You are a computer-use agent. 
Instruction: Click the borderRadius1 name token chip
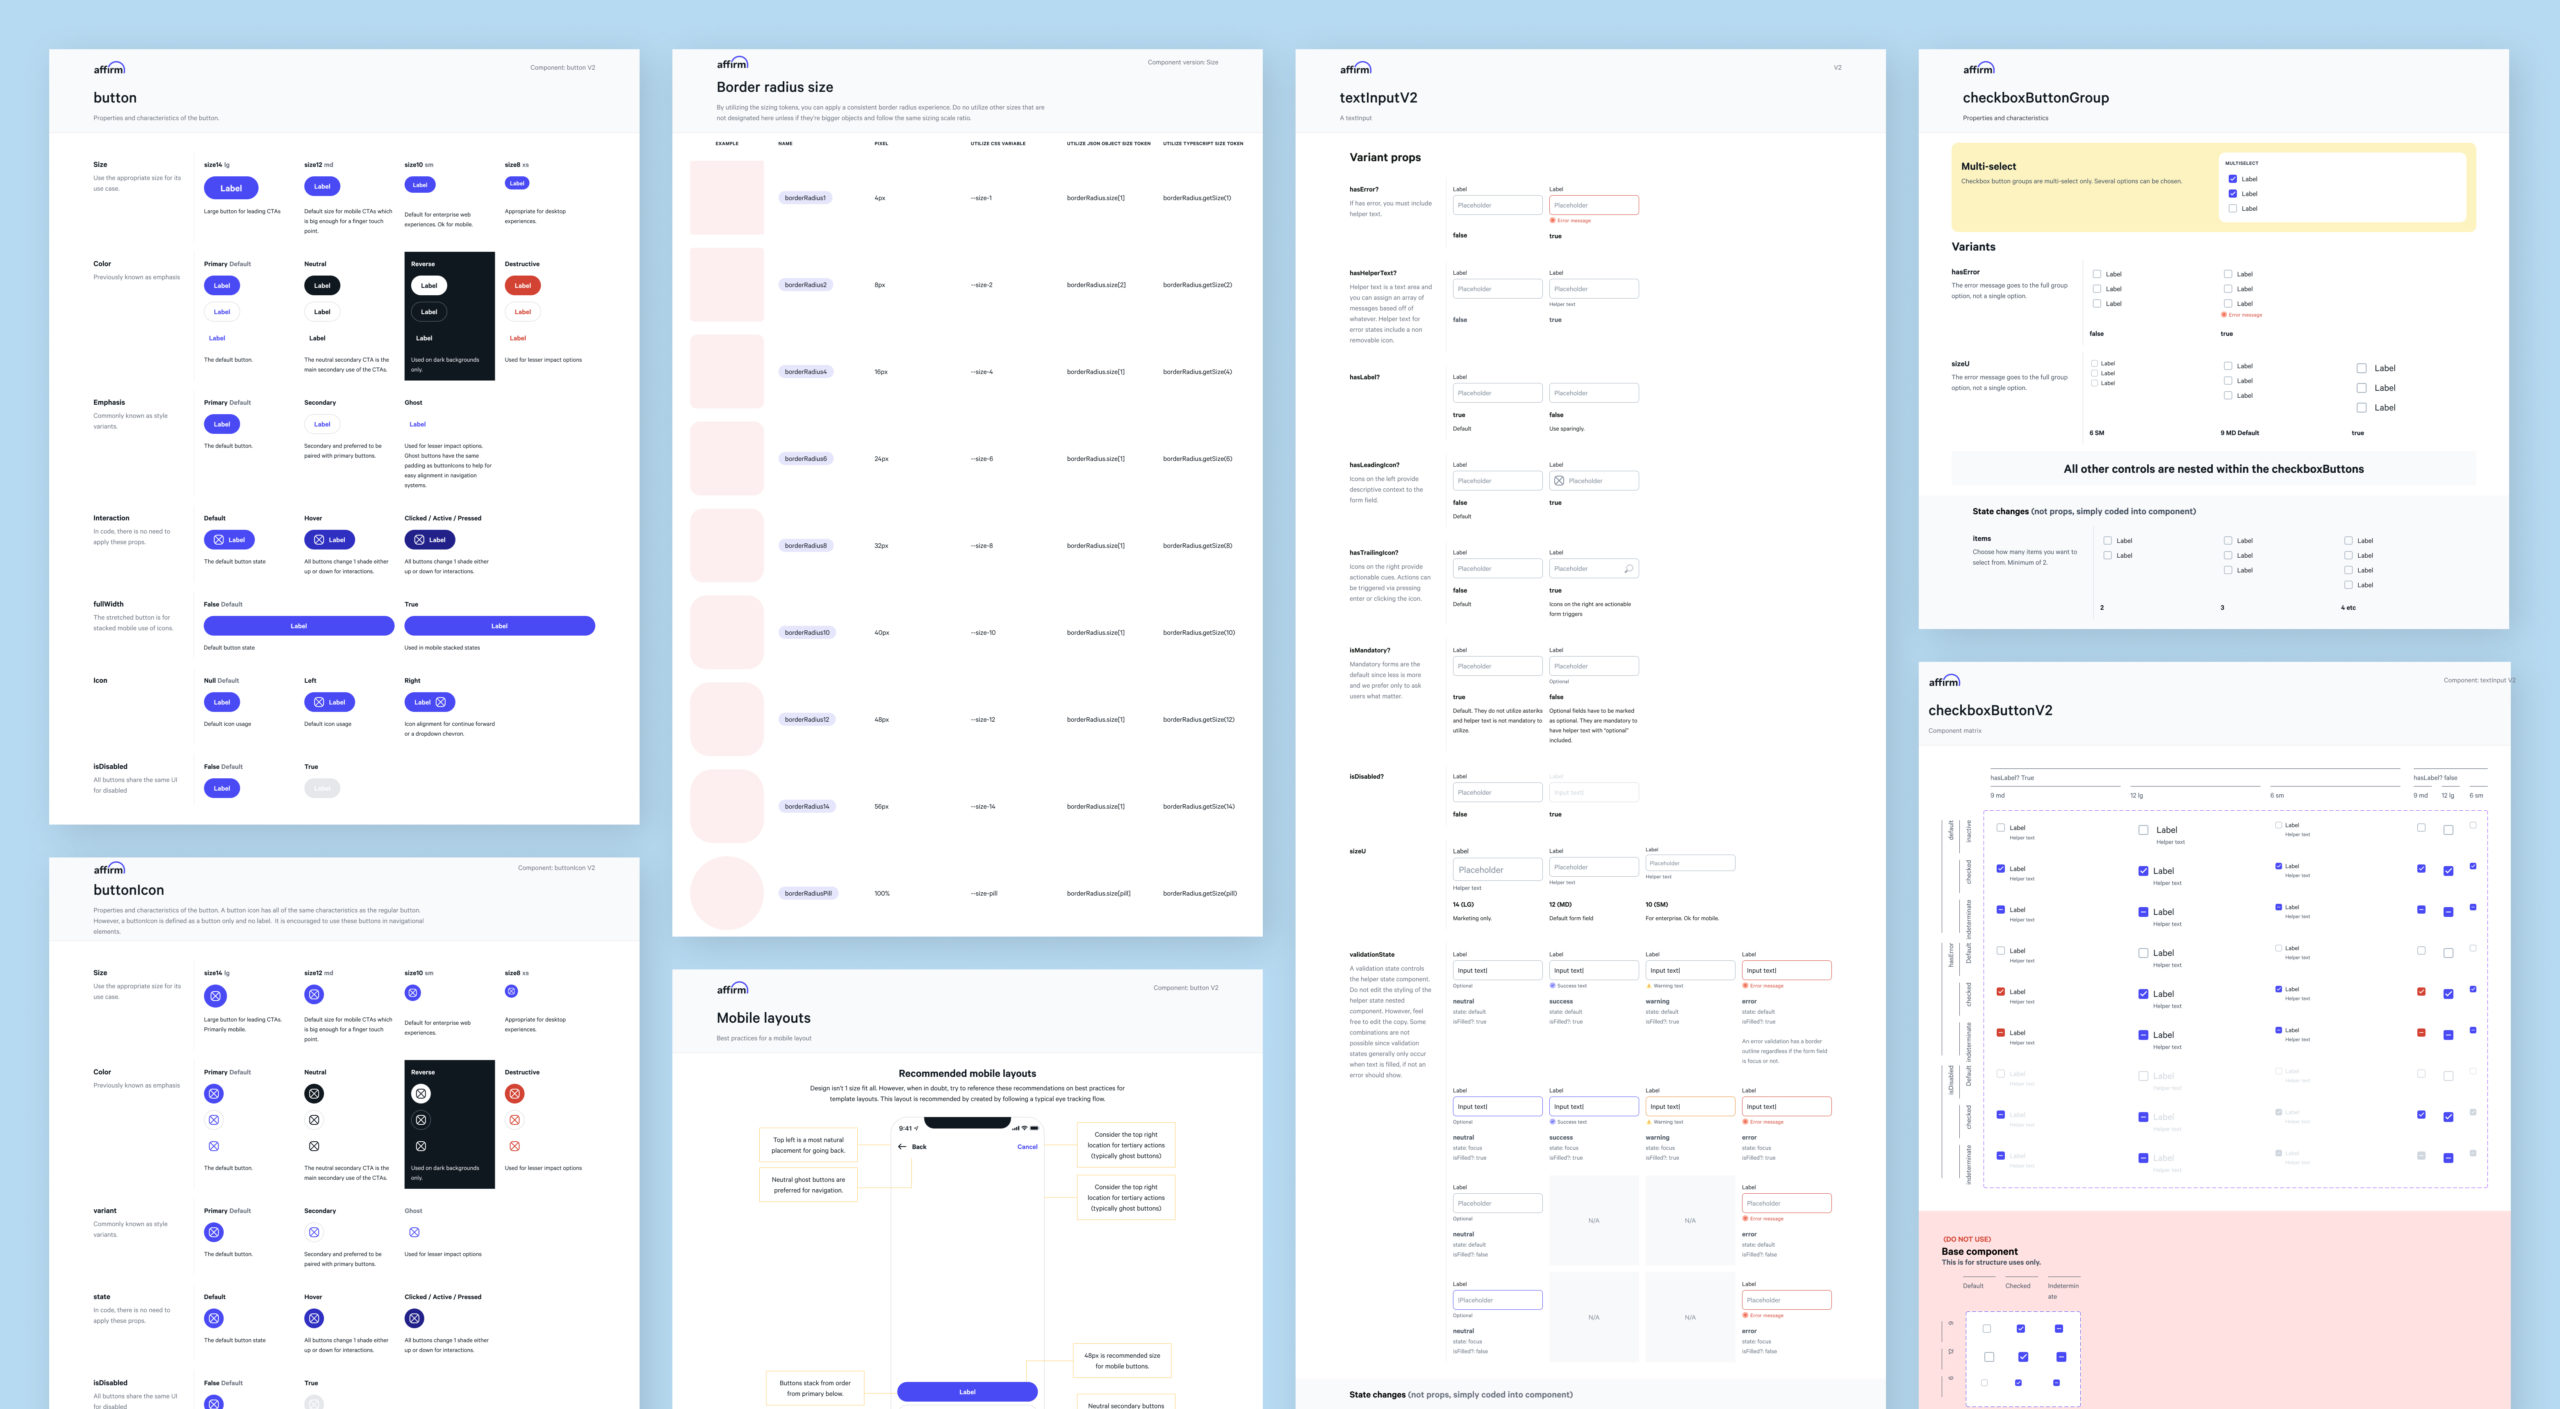pos(805,198)
